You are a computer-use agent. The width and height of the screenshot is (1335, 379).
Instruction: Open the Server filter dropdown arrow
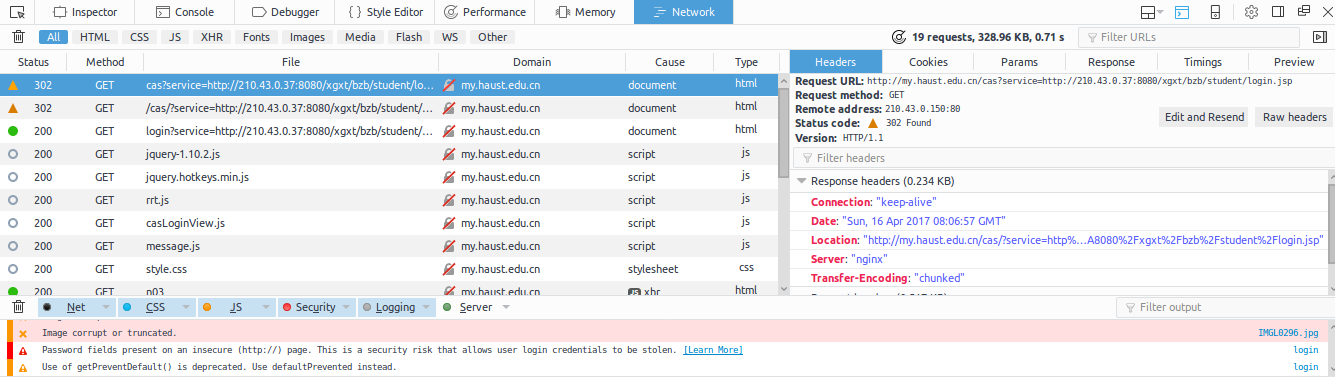click(507, 307)
